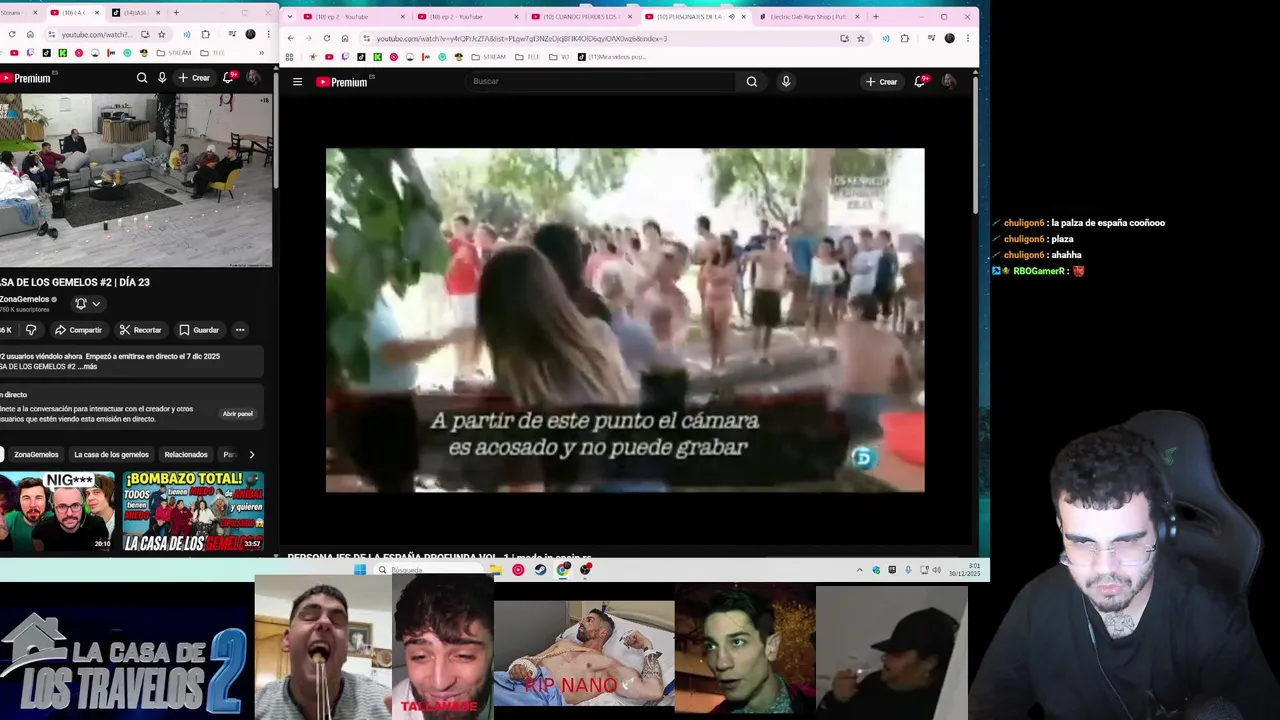Open new tab in left browser window
Viewport: 1280px width, 720px height.
176,13
